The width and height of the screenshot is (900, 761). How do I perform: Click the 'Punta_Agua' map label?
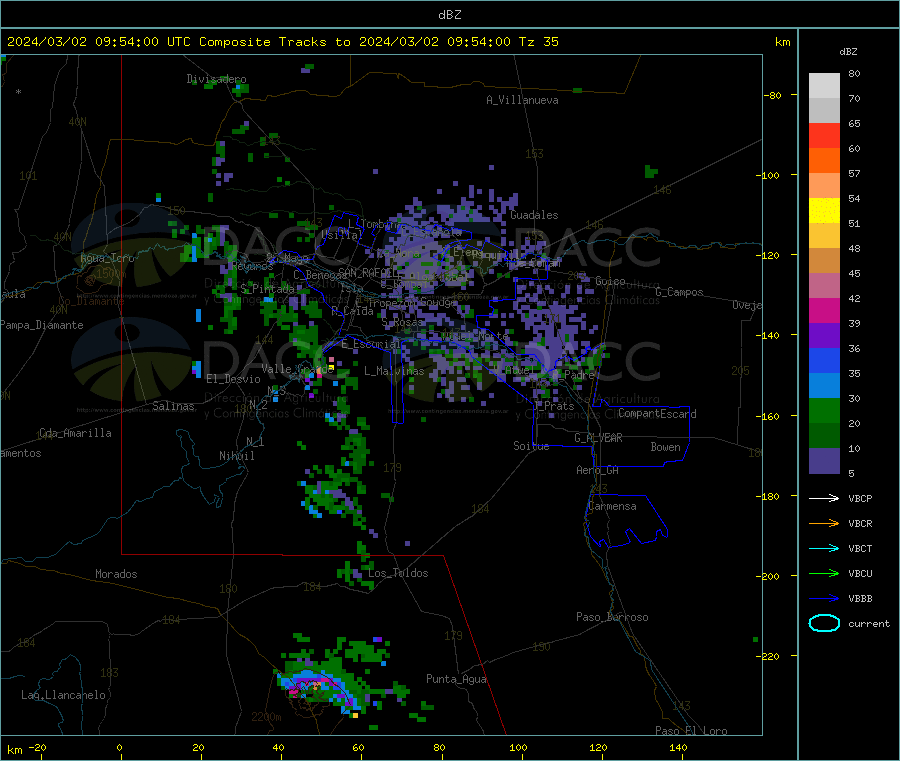point(456,679)
